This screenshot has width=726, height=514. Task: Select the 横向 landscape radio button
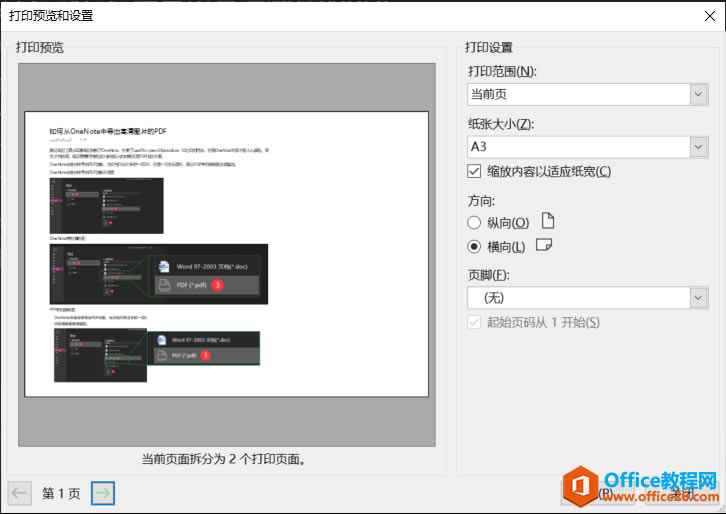point(474,246)
